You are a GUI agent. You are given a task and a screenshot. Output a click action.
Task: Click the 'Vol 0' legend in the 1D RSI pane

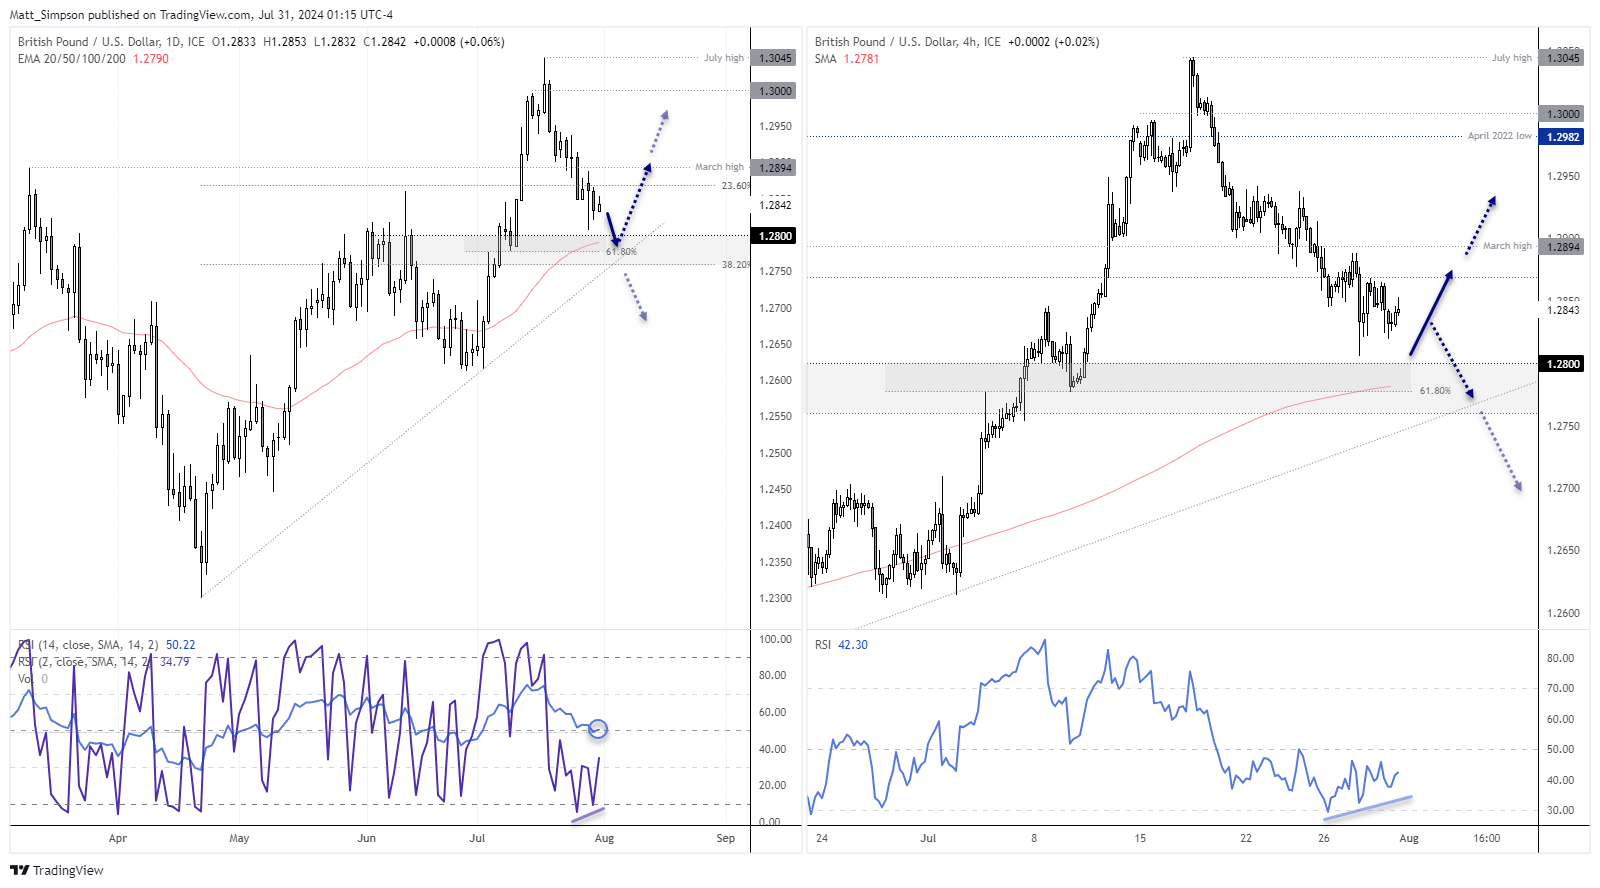[32, 679]
